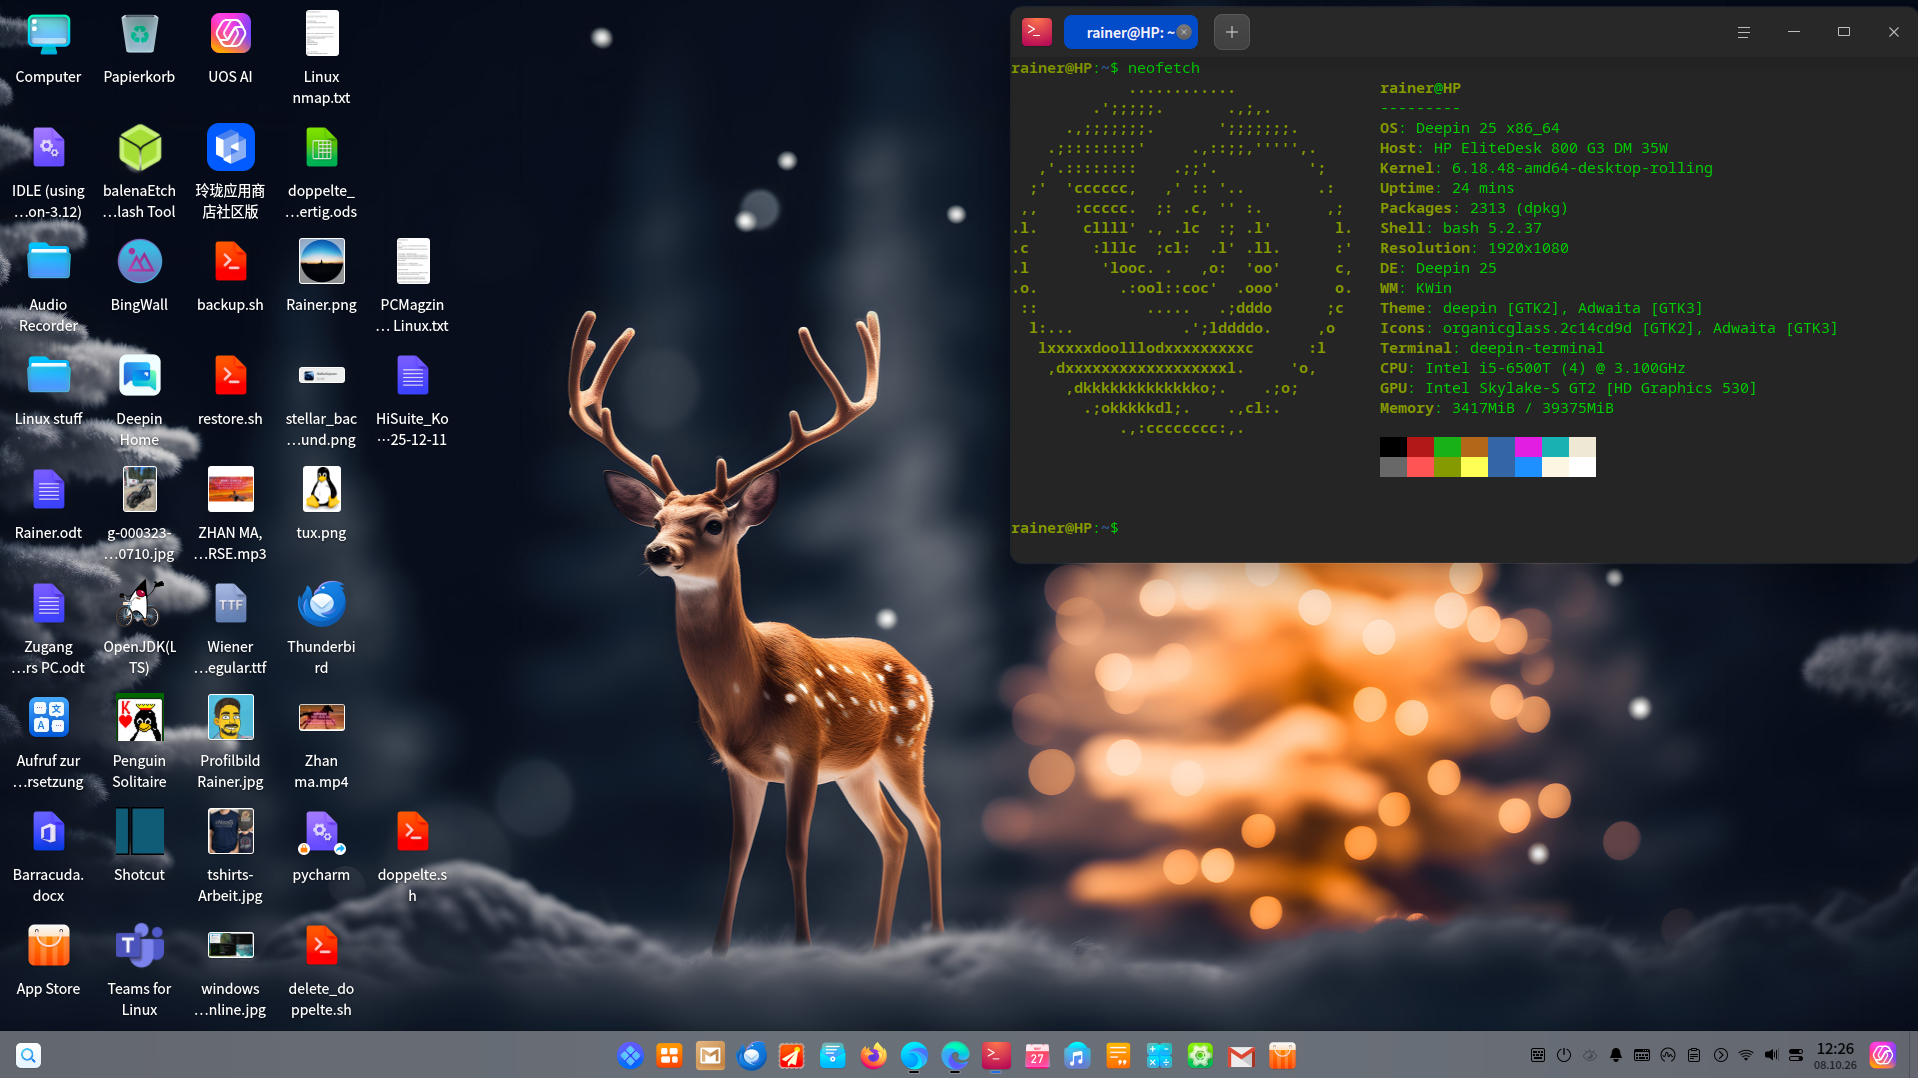Image resolution: width=1918 pixels, height=1078 pixels.
Task: Close the rainer@HP terminal tab
Action: [x=1184, y=32]
